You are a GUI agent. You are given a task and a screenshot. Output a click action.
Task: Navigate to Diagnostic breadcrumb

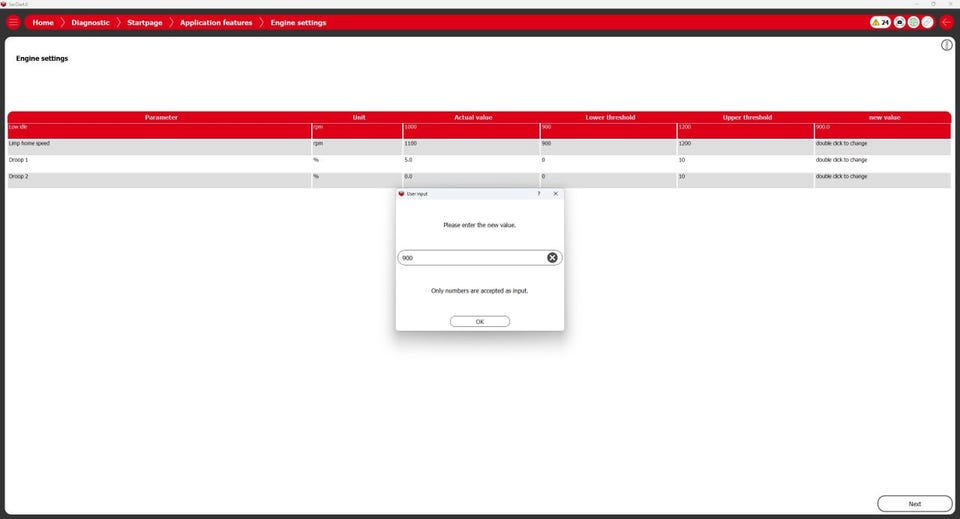(x=90, y=23)
